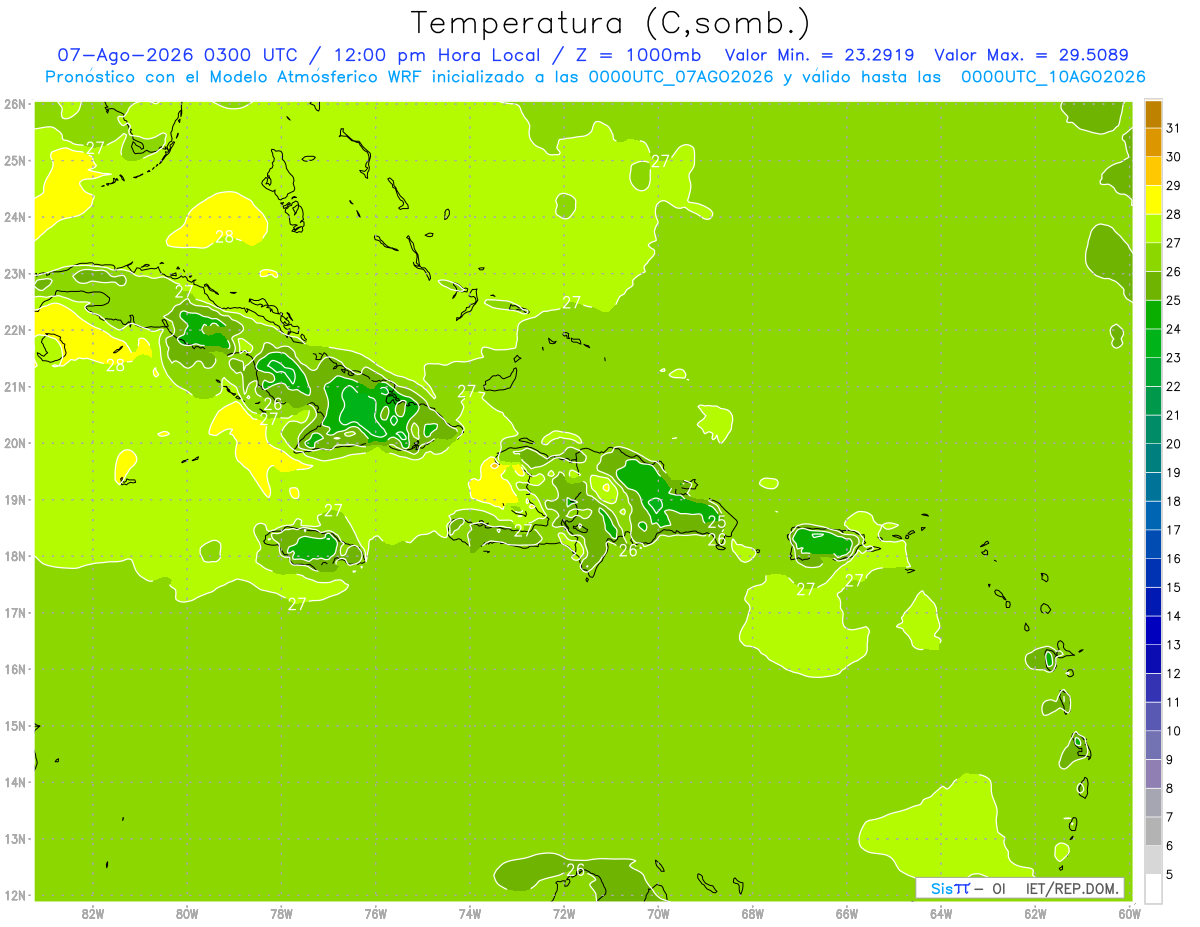The width and height of the screenshot is (1200, 927).
Task: Click the '26N' latitude axis label
Action: (15, 104)
